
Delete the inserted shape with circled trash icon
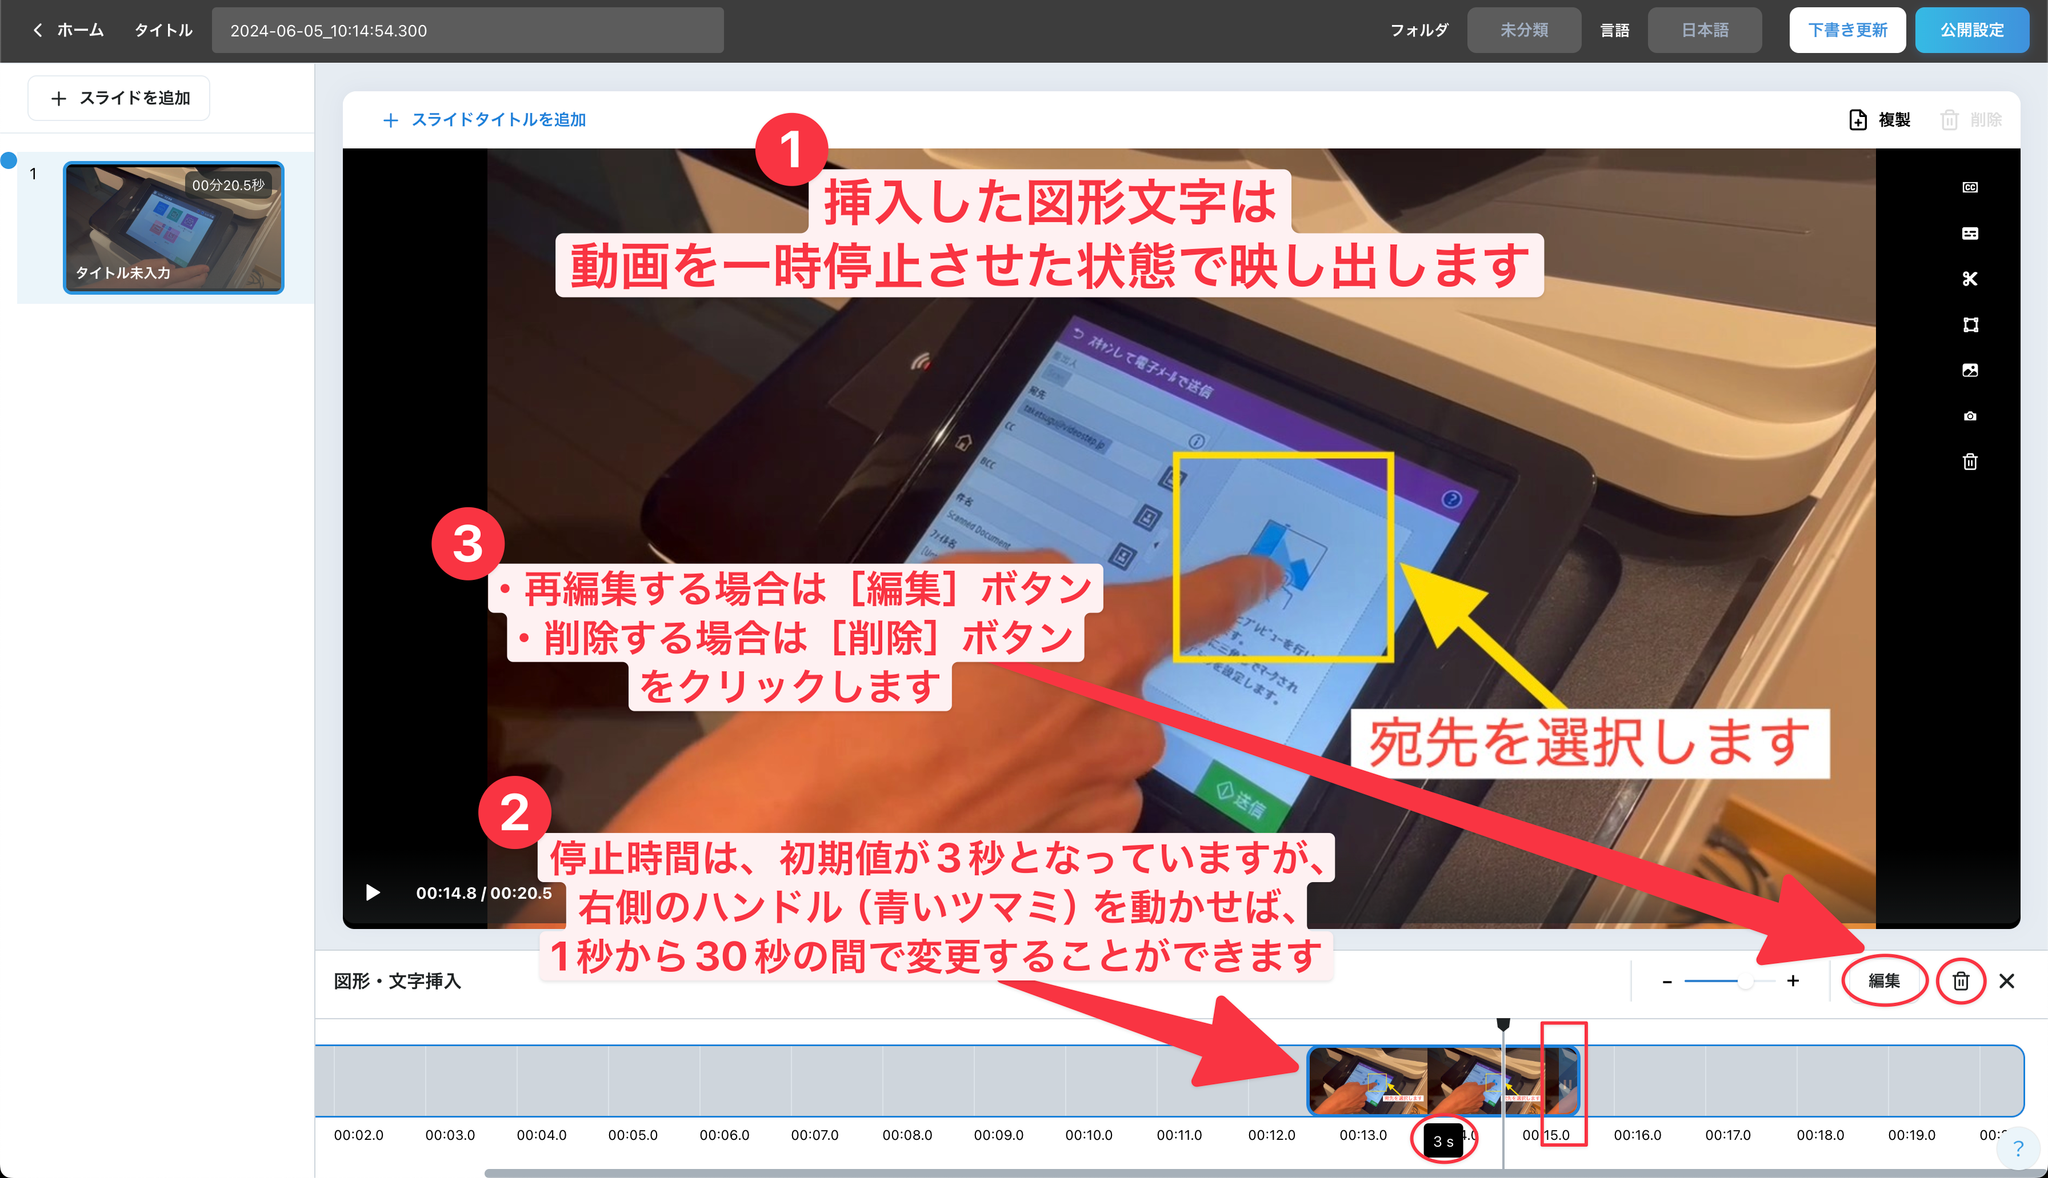point(1961,981)
